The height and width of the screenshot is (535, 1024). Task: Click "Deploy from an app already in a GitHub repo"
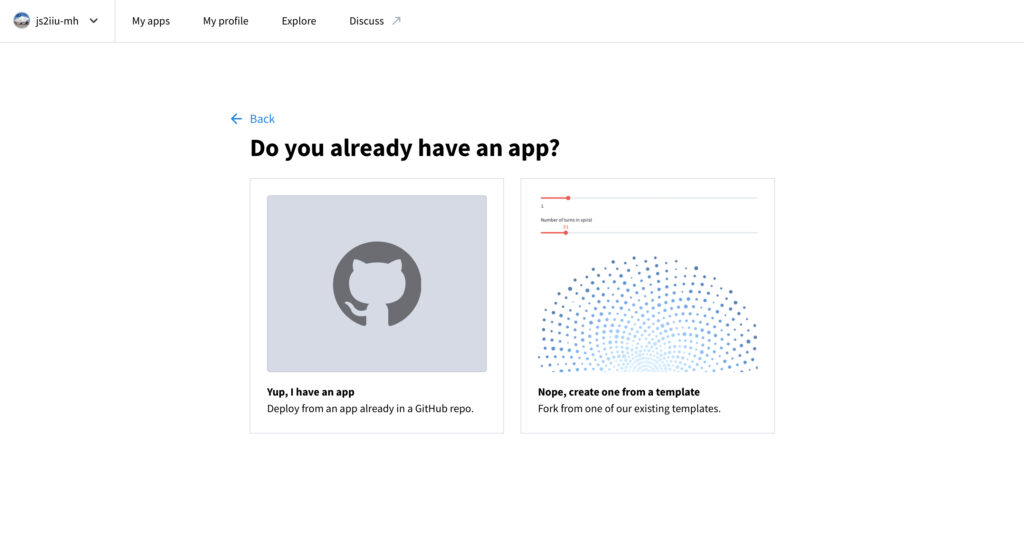coord(370,409)
